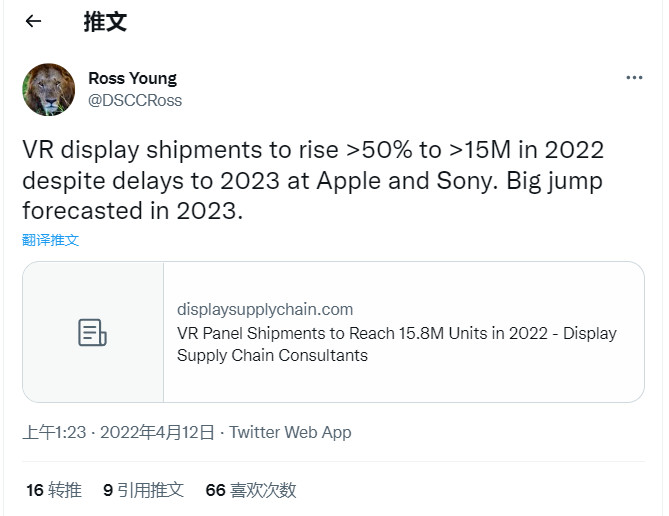This screenshot has height=516, width=669.
Task: Click the 2022年4月12日 date
Action: coord(158,433)
